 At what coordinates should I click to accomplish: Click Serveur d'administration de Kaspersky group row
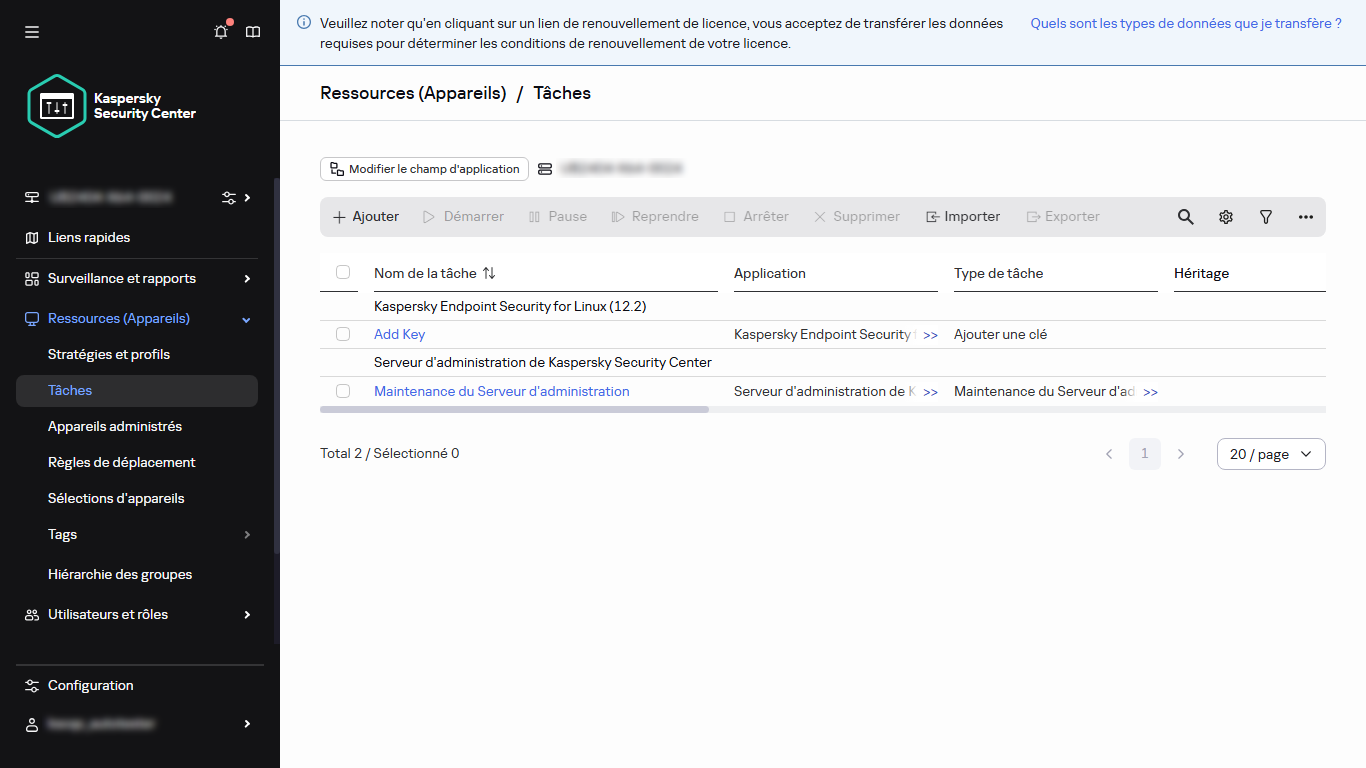coord(543,362)
